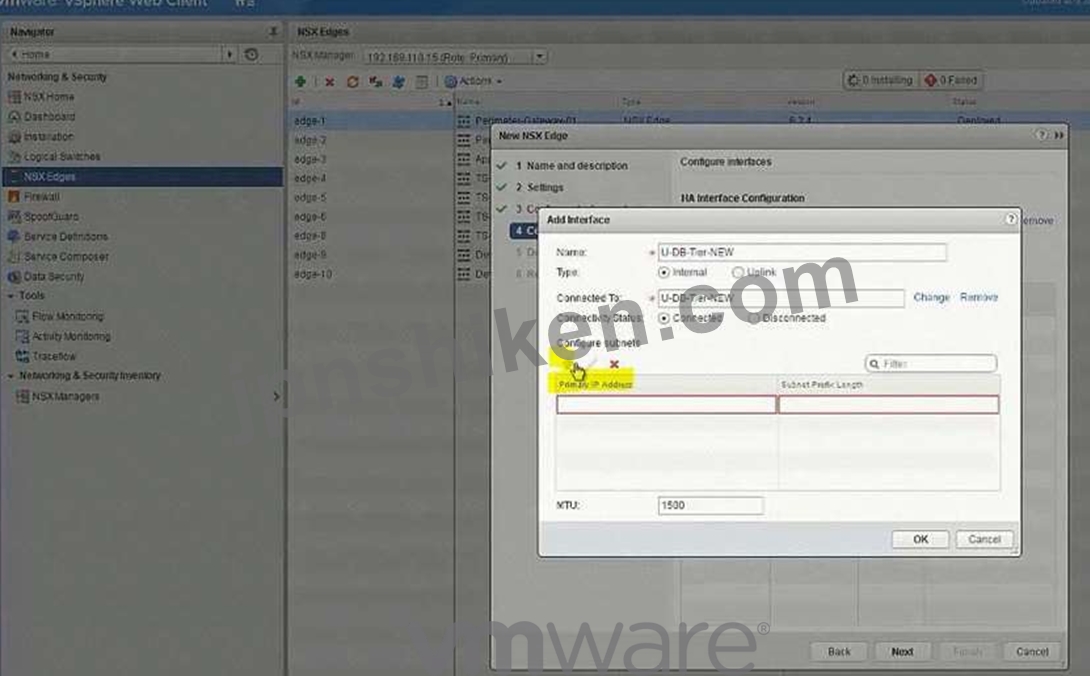1090x676 pixels.
Task: Select the Disconnected status radio button
Action: (x=753, y=318)
